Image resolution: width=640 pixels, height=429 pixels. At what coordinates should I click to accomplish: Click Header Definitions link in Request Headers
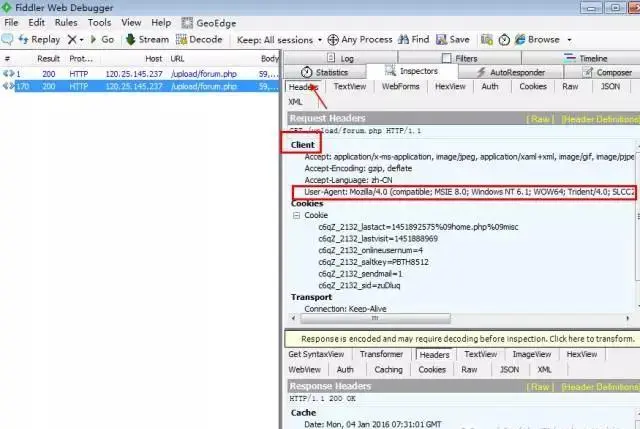click(x=600, y=119)
